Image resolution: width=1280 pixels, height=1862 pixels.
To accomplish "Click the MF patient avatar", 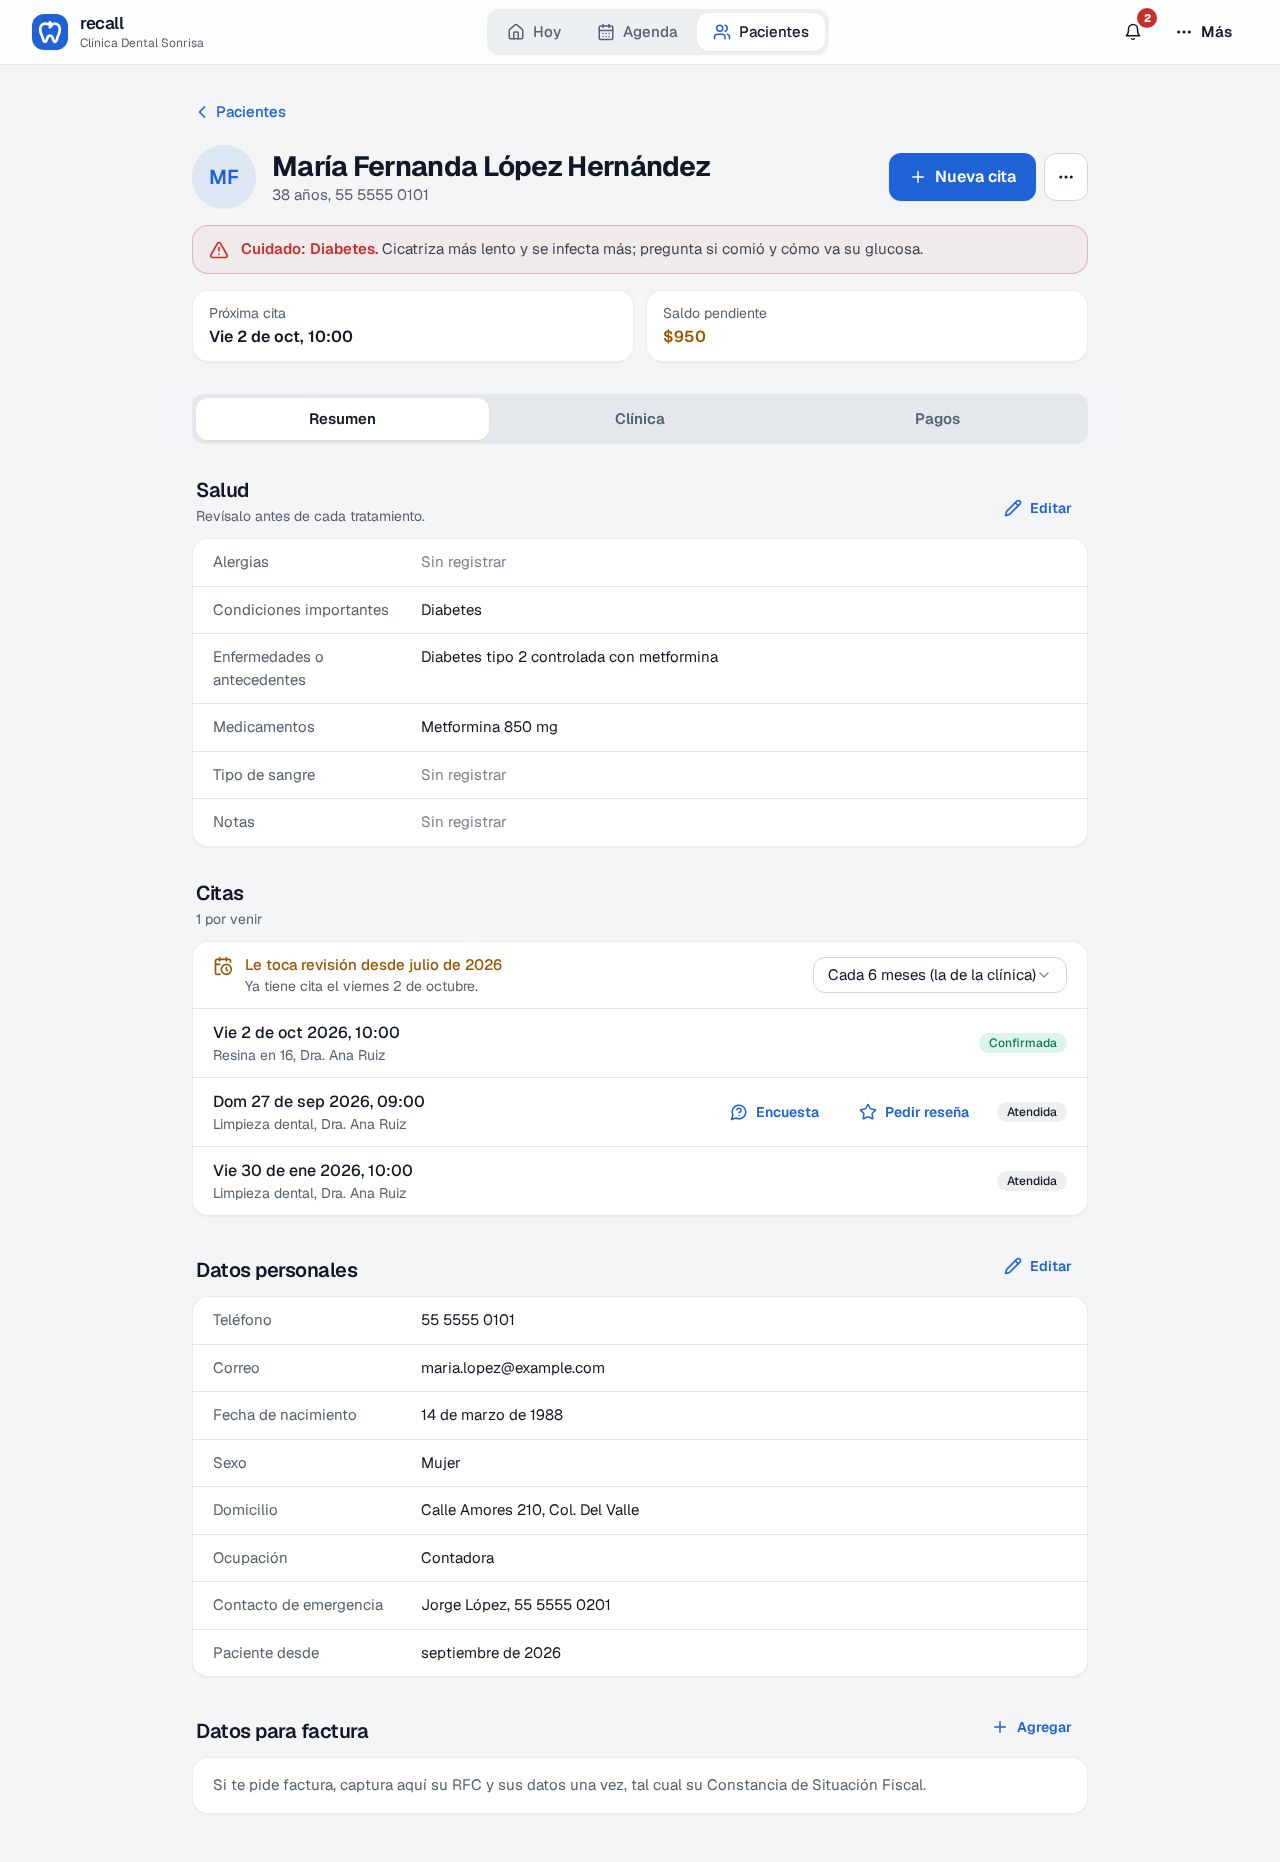I will point(224,177).
